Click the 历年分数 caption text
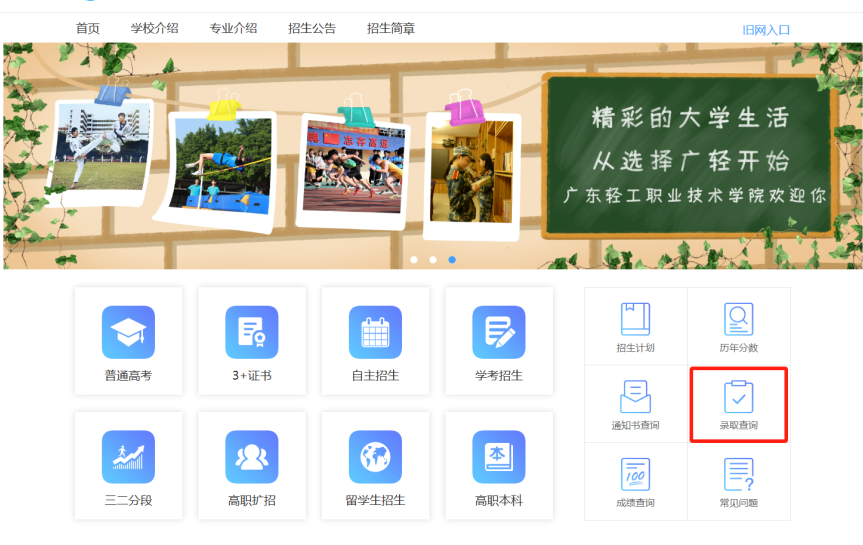 (739, 348)
